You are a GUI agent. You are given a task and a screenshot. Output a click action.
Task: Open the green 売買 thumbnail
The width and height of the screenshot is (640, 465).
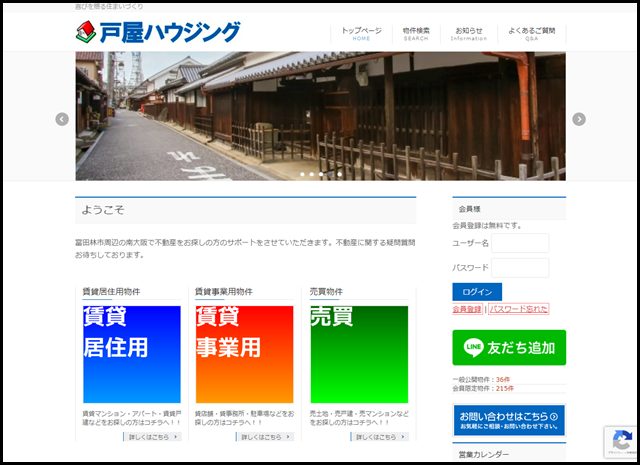click(359, 355)
